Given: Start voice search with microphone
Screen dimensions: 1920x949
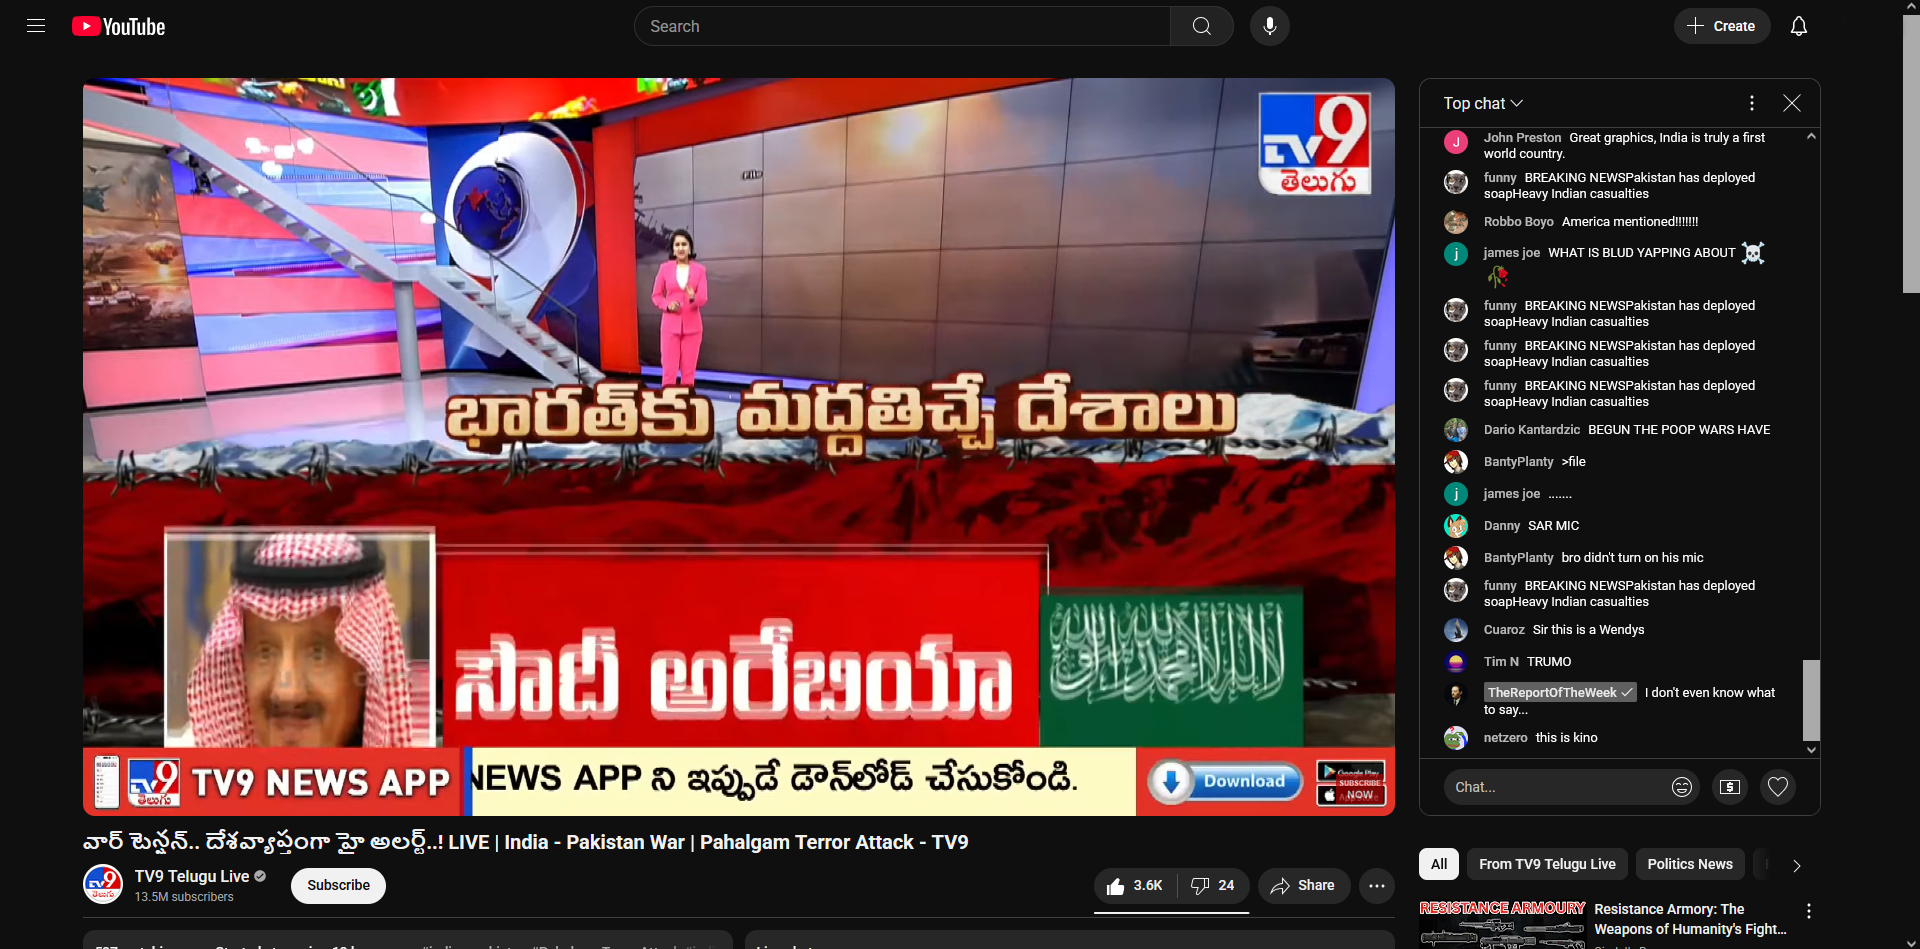Looking at the screenshot, I should [1270, 26].
